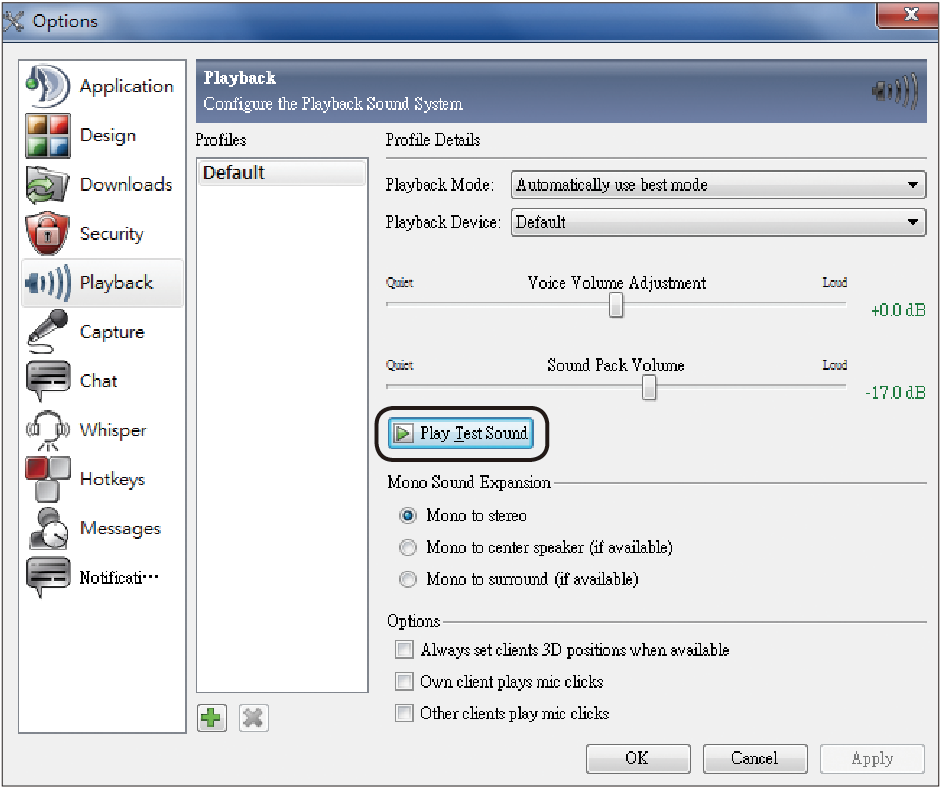This screenshot has height=791, width=943.
Task: Click the Messages clock icon
Action: [x=48, y=528]
